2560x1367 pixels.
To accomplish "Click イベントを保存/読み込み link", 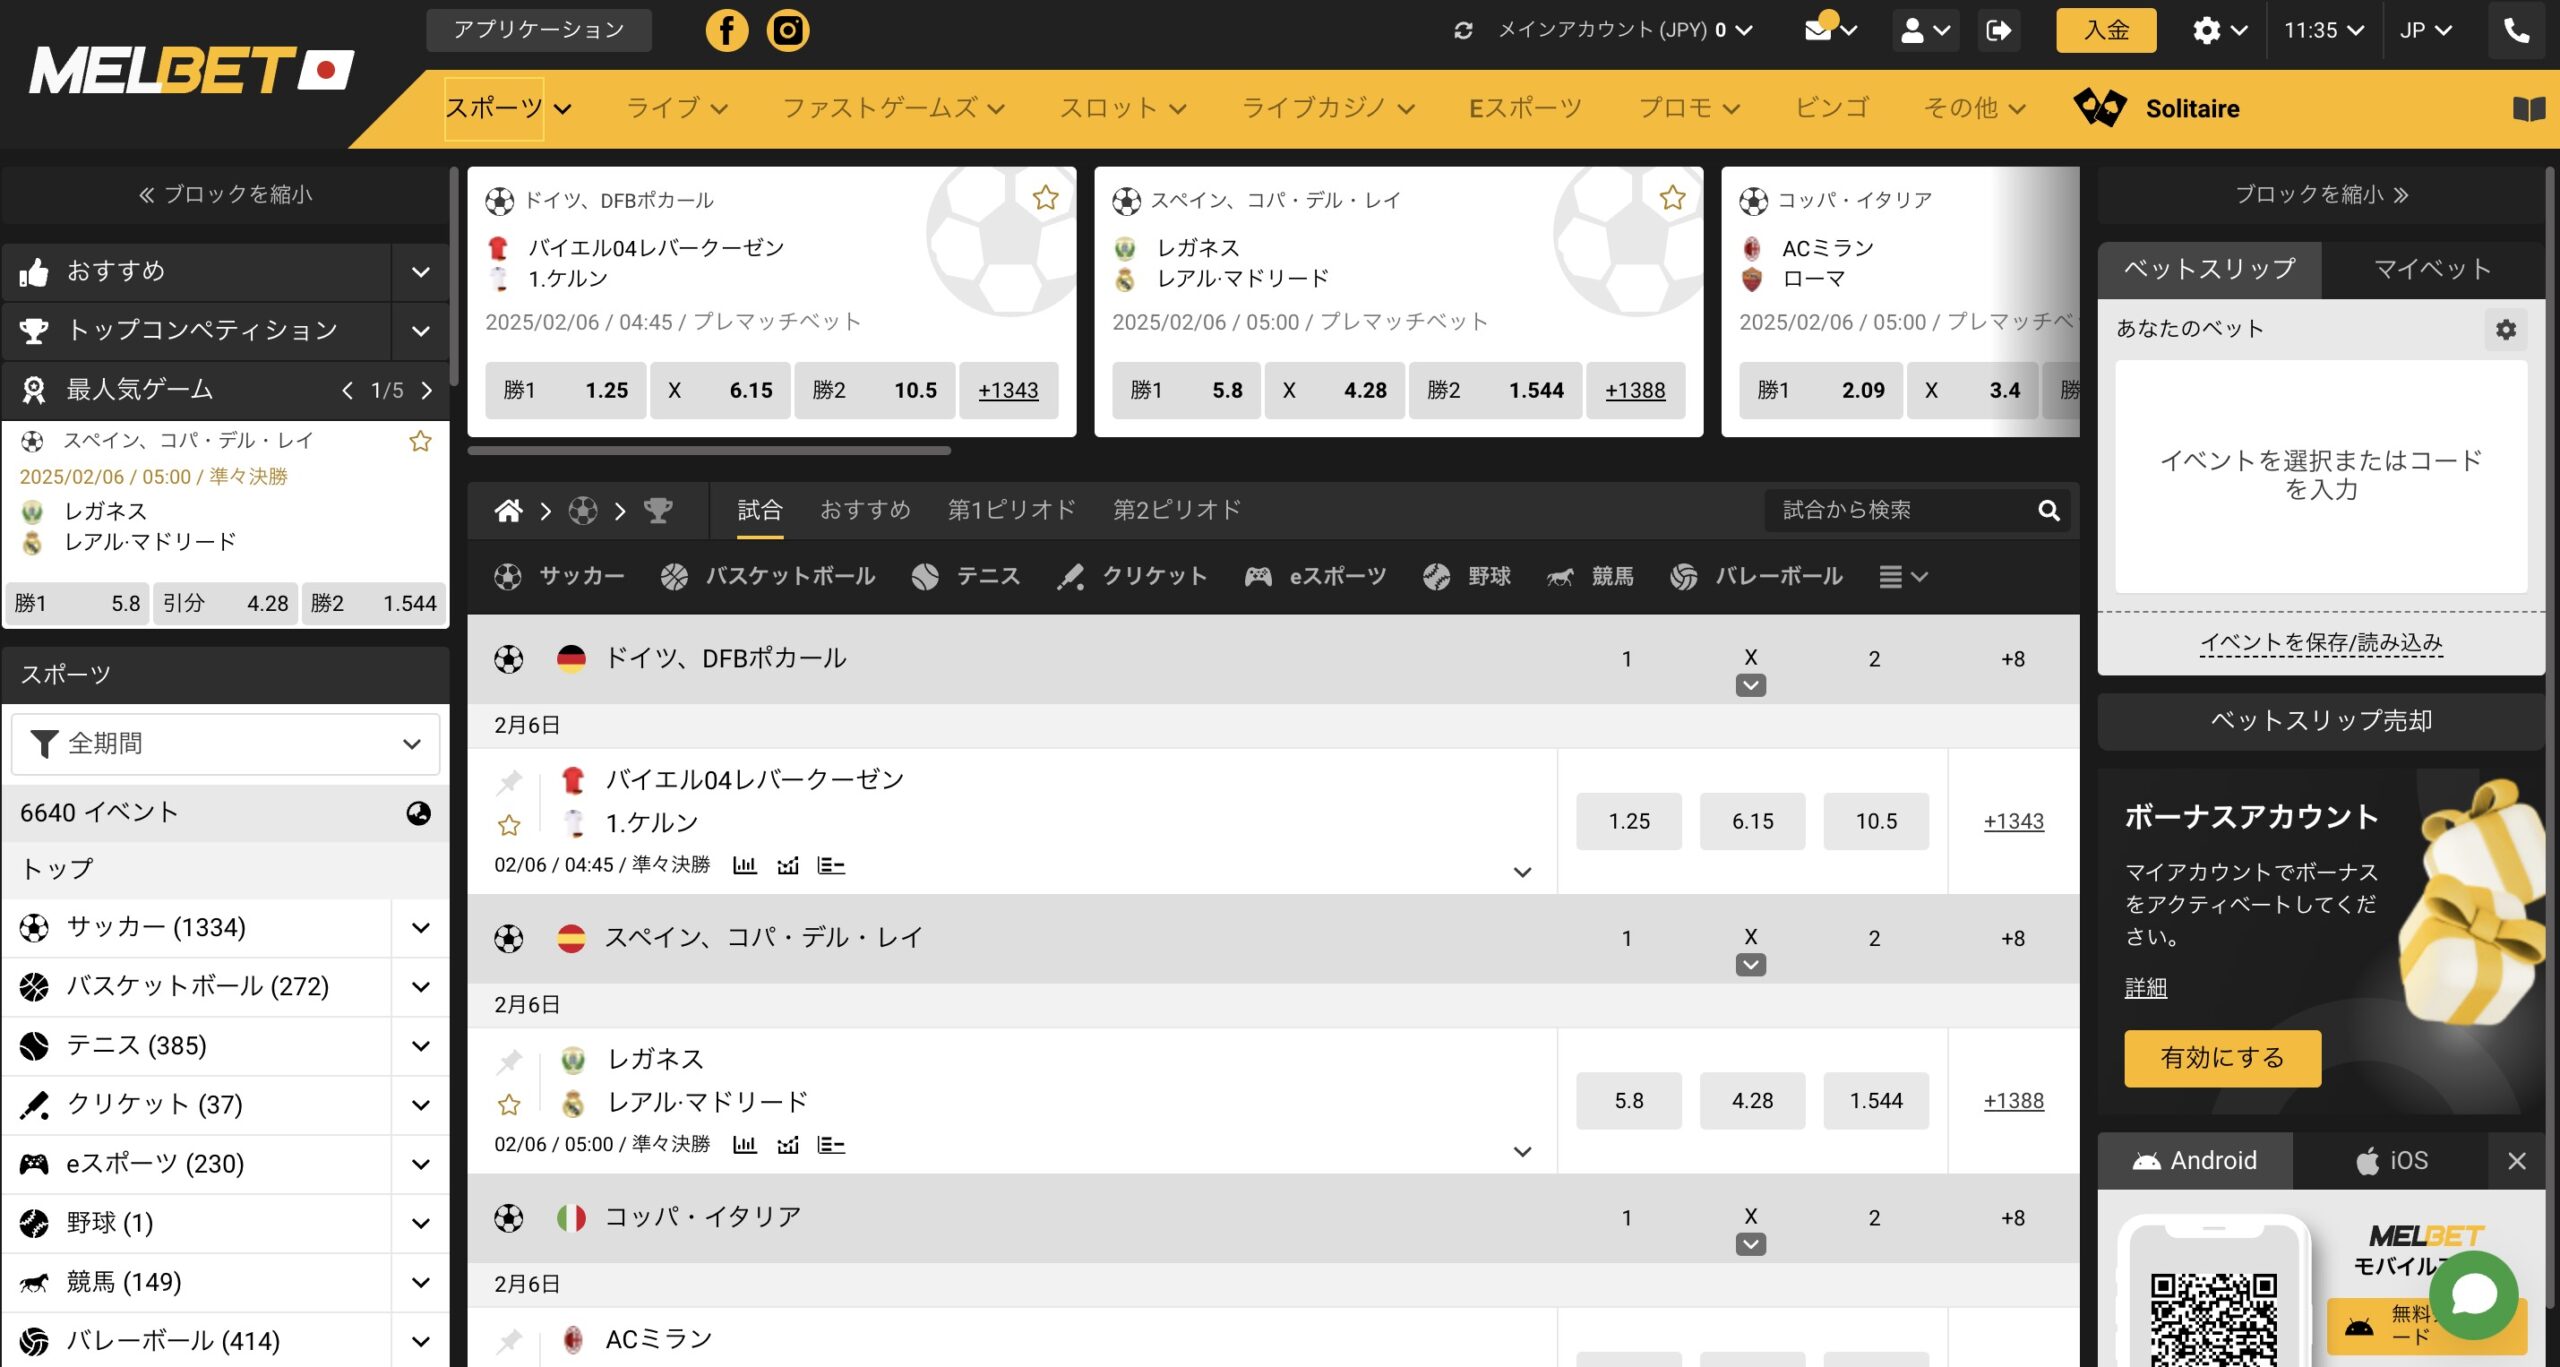I will (2321, 642).
